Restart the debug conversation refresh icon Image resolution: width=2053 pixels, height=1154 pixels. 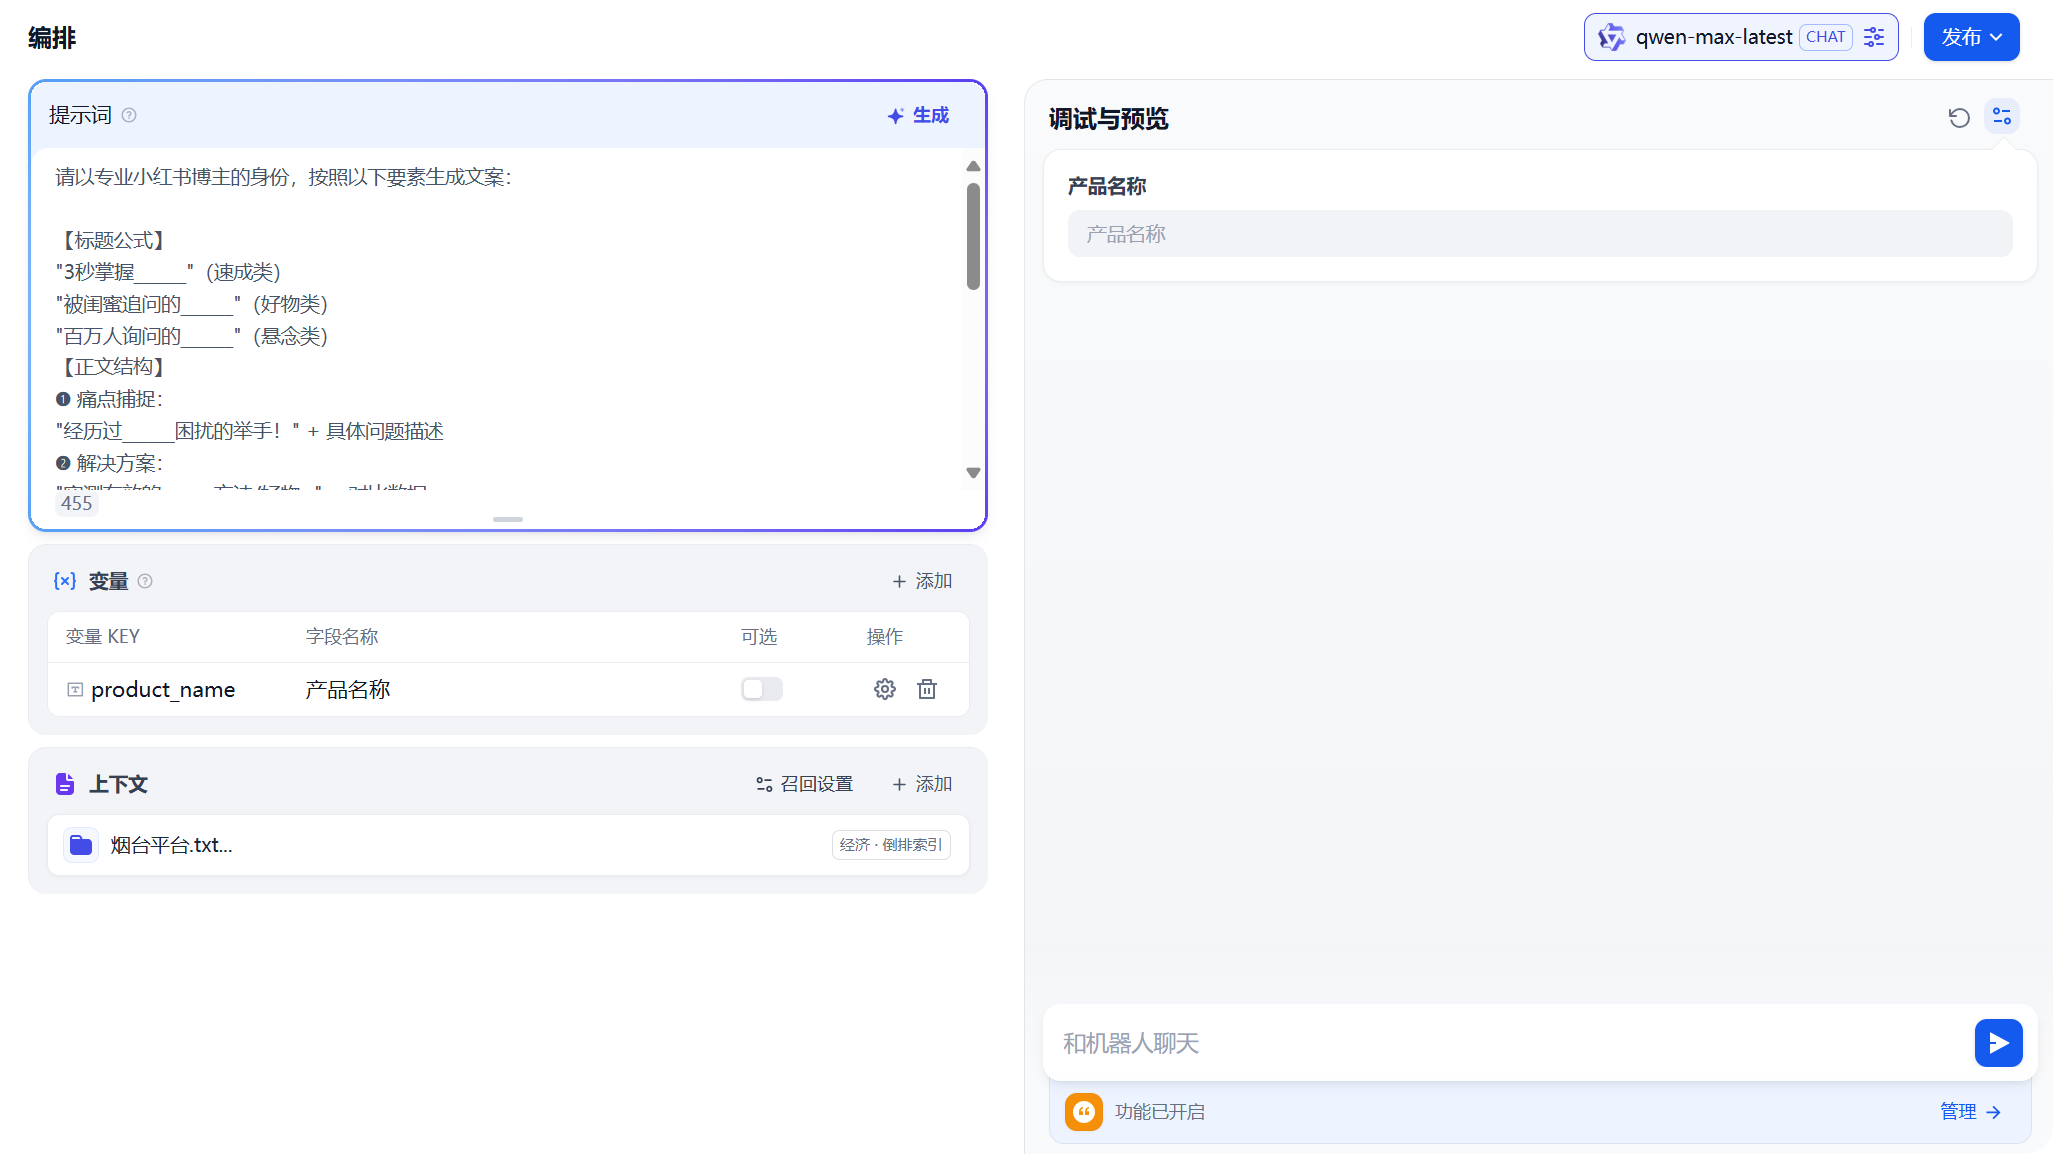(1959, 118)
